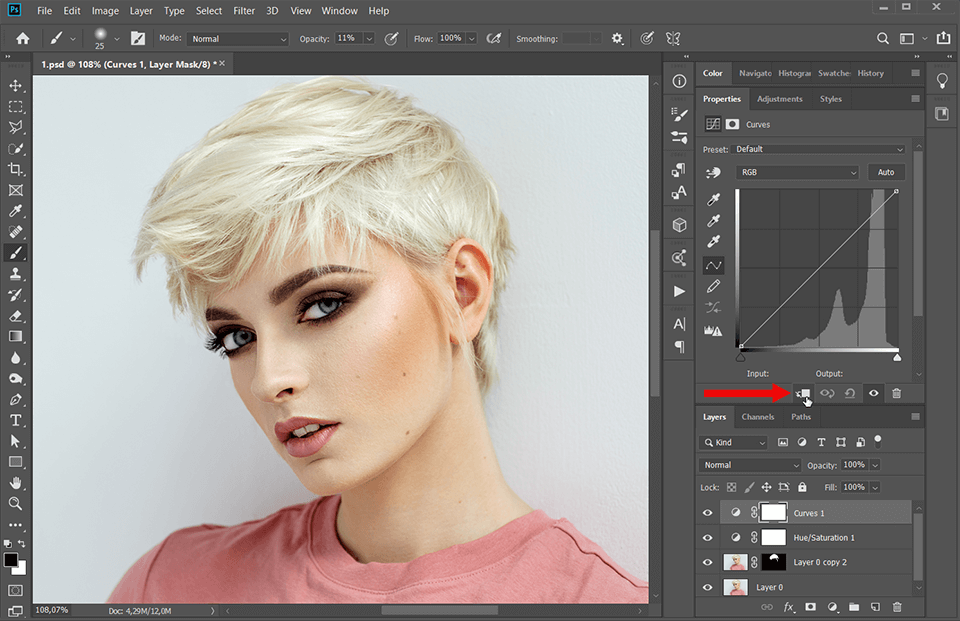
Task: Create a new layer in the Layers panel
Action: point(874,606)
